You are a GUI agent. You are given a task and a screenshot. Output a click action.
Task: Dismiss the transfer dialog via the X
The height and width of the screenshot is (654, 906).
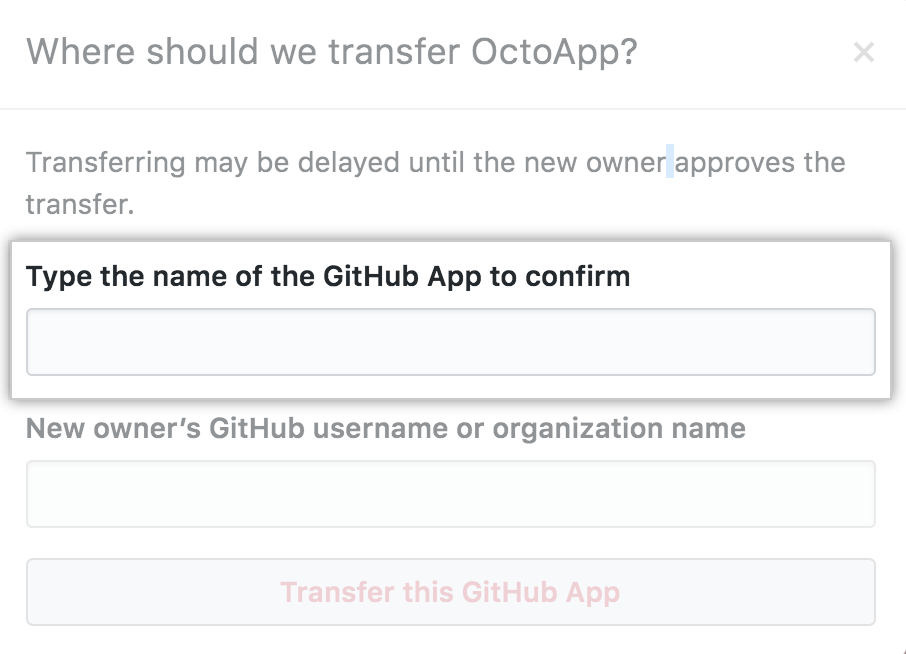point(864,52)
